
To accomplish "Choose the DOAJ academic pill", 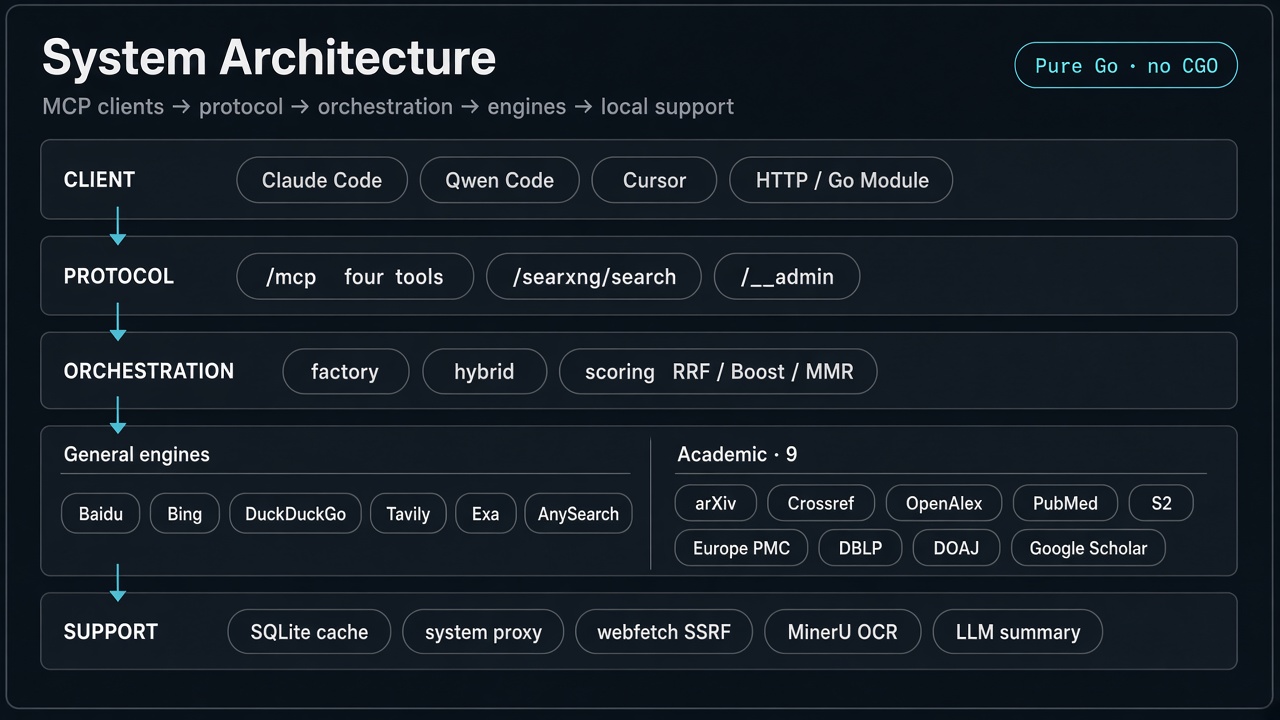I will [956, 548].
